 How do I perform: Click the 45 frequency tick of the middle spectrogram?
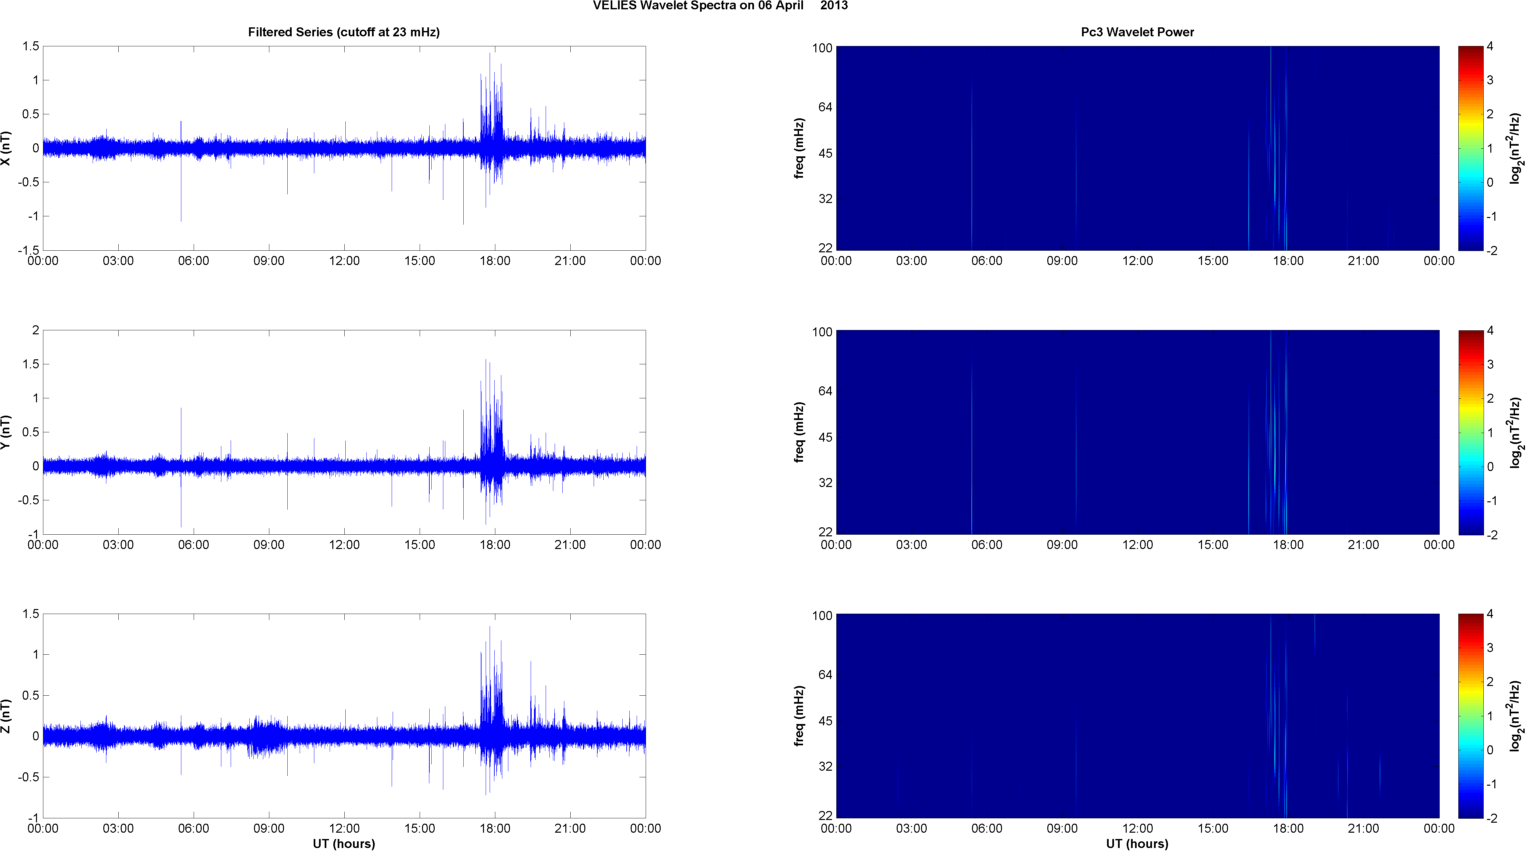(x=825, y=437)
